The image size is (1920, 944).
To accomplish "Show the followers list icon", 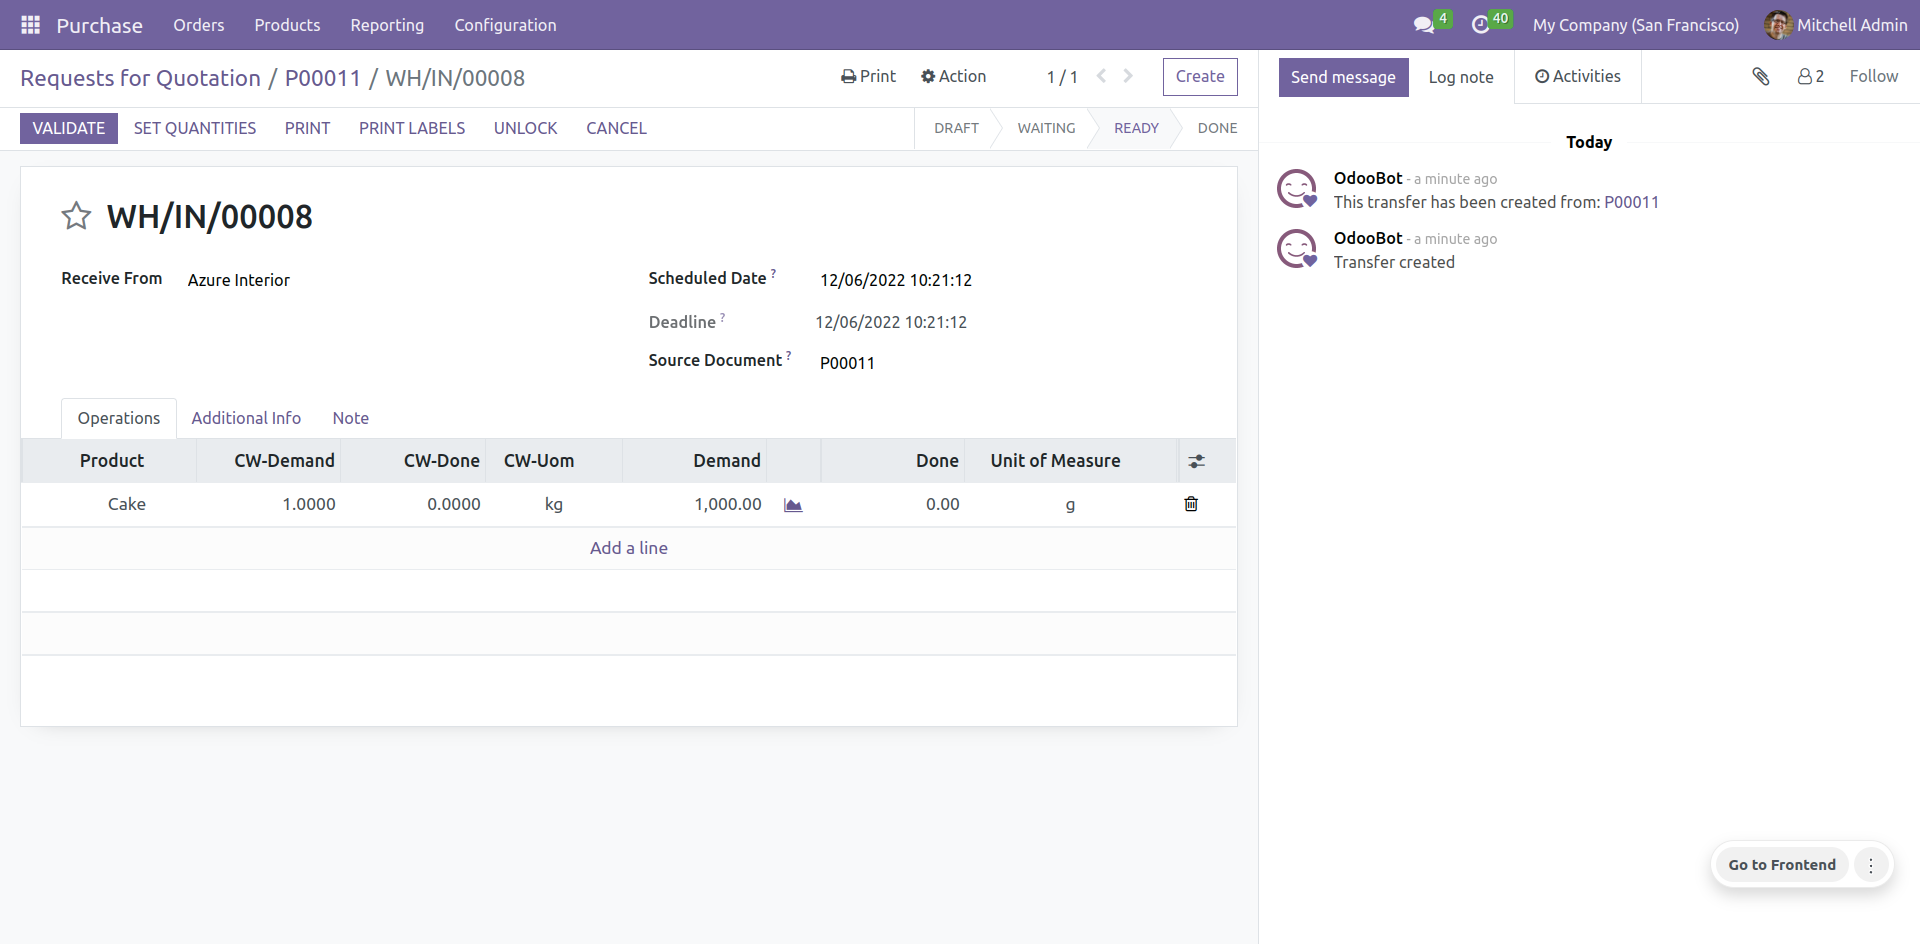I will (x=1810, y=77).
